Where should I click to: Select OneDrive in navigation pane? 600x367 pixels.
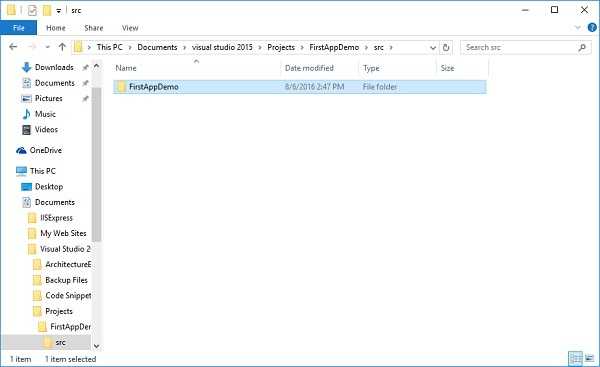coord(46,150)
